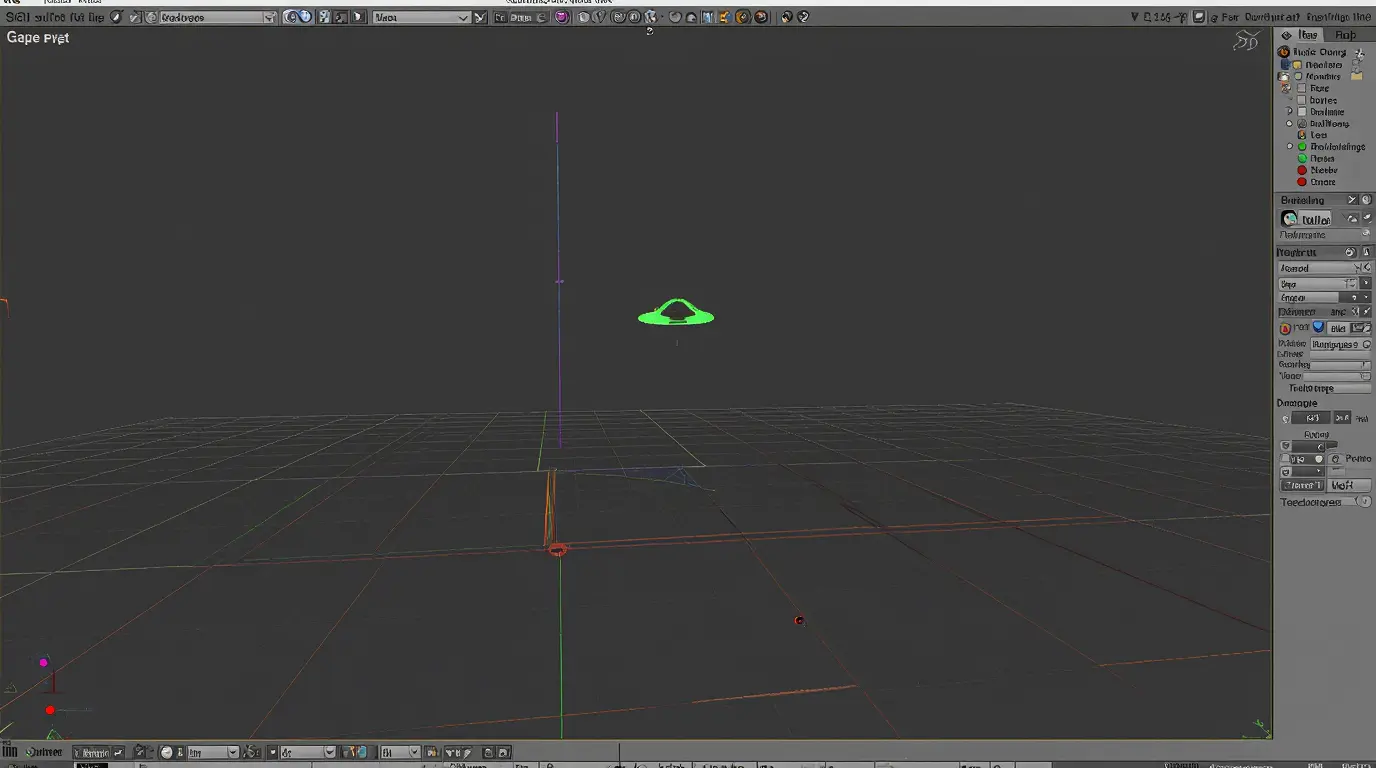
Task: Select the last red-dot row in the outliner
Action: tap(1317, 182)
